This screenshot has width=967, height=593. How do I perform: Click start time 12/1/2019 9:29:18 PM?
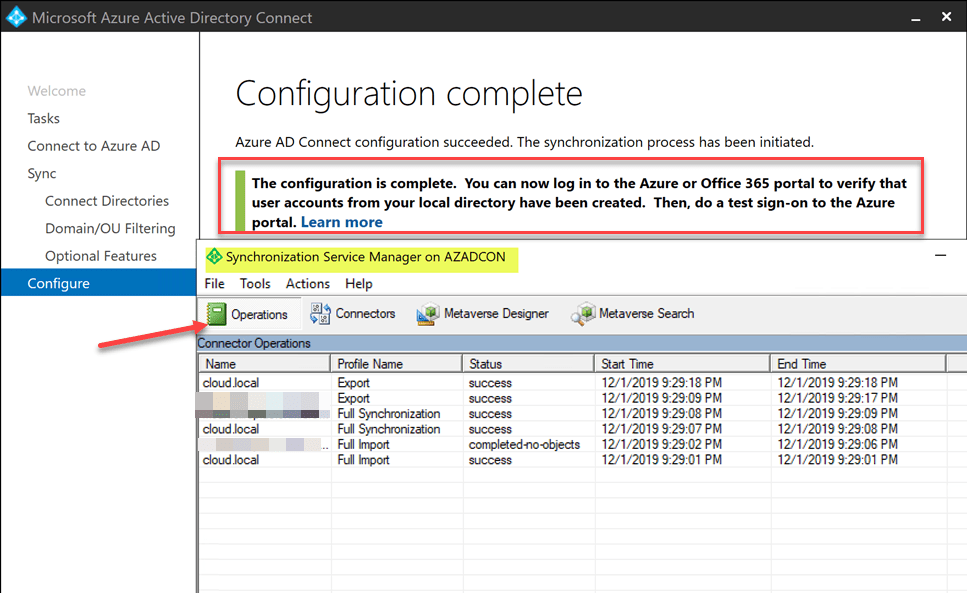click(x=662, y=383)
